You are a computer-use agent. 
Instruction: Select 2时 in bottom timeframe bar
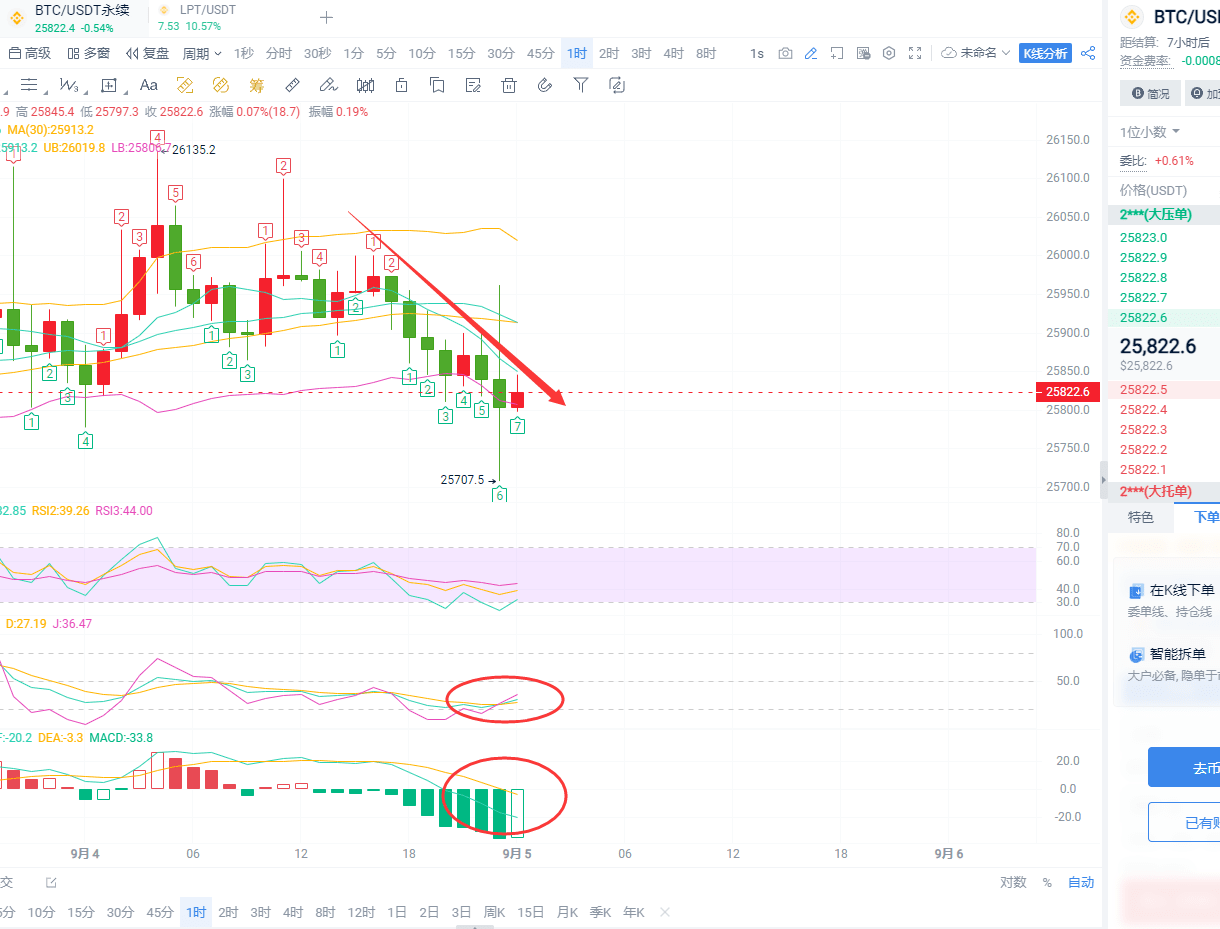pos(229,912)
